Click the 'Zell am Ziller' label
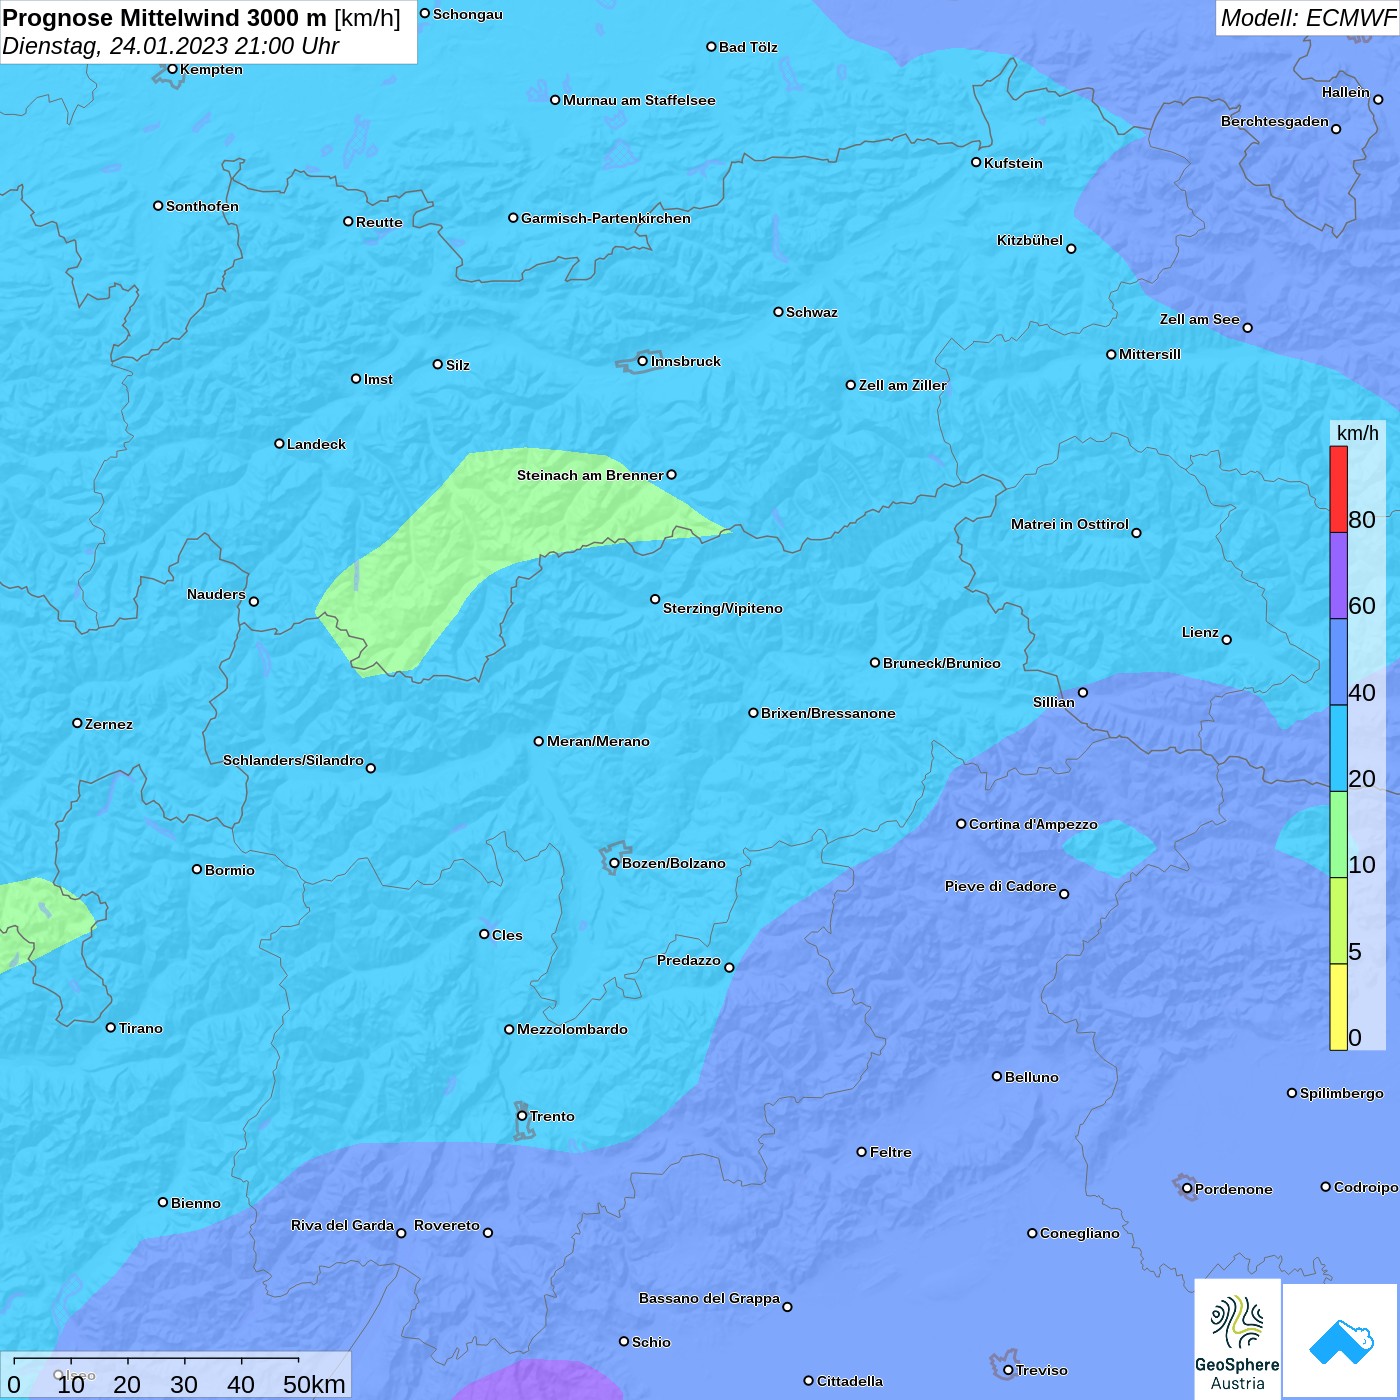1400x1400 pixels. coord(902,385)
